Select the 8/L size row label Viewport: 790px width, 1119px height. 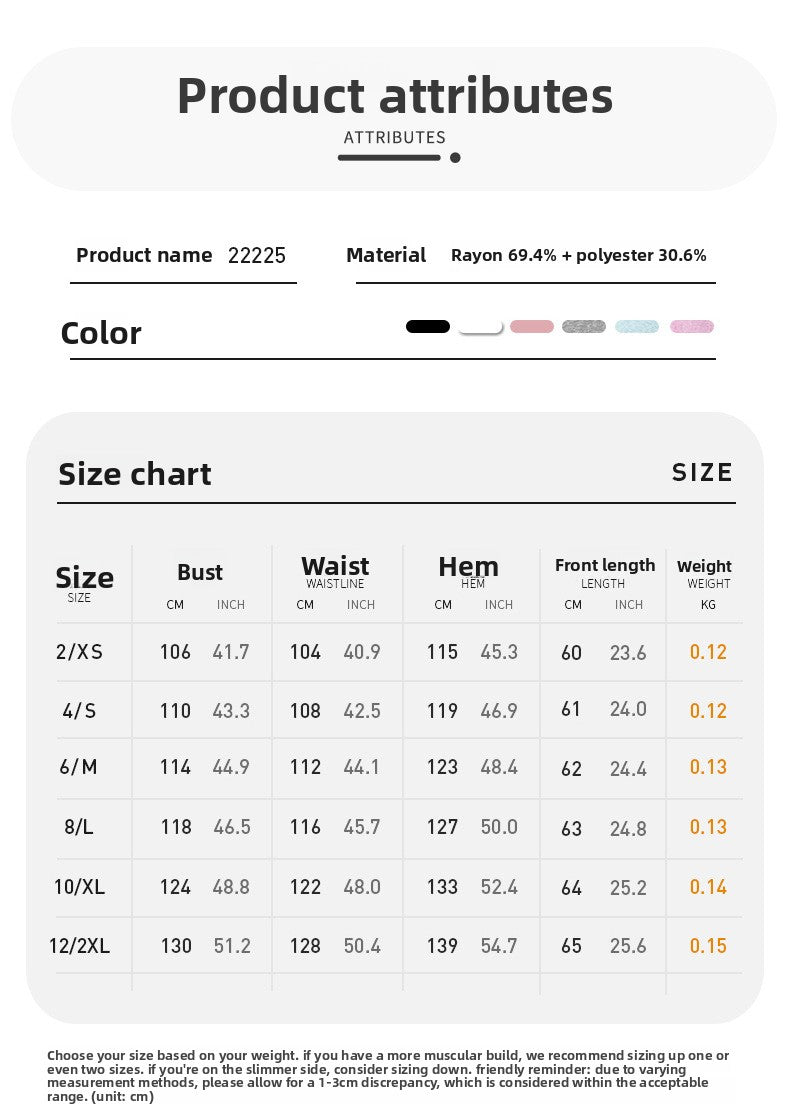tap(79, 827)
